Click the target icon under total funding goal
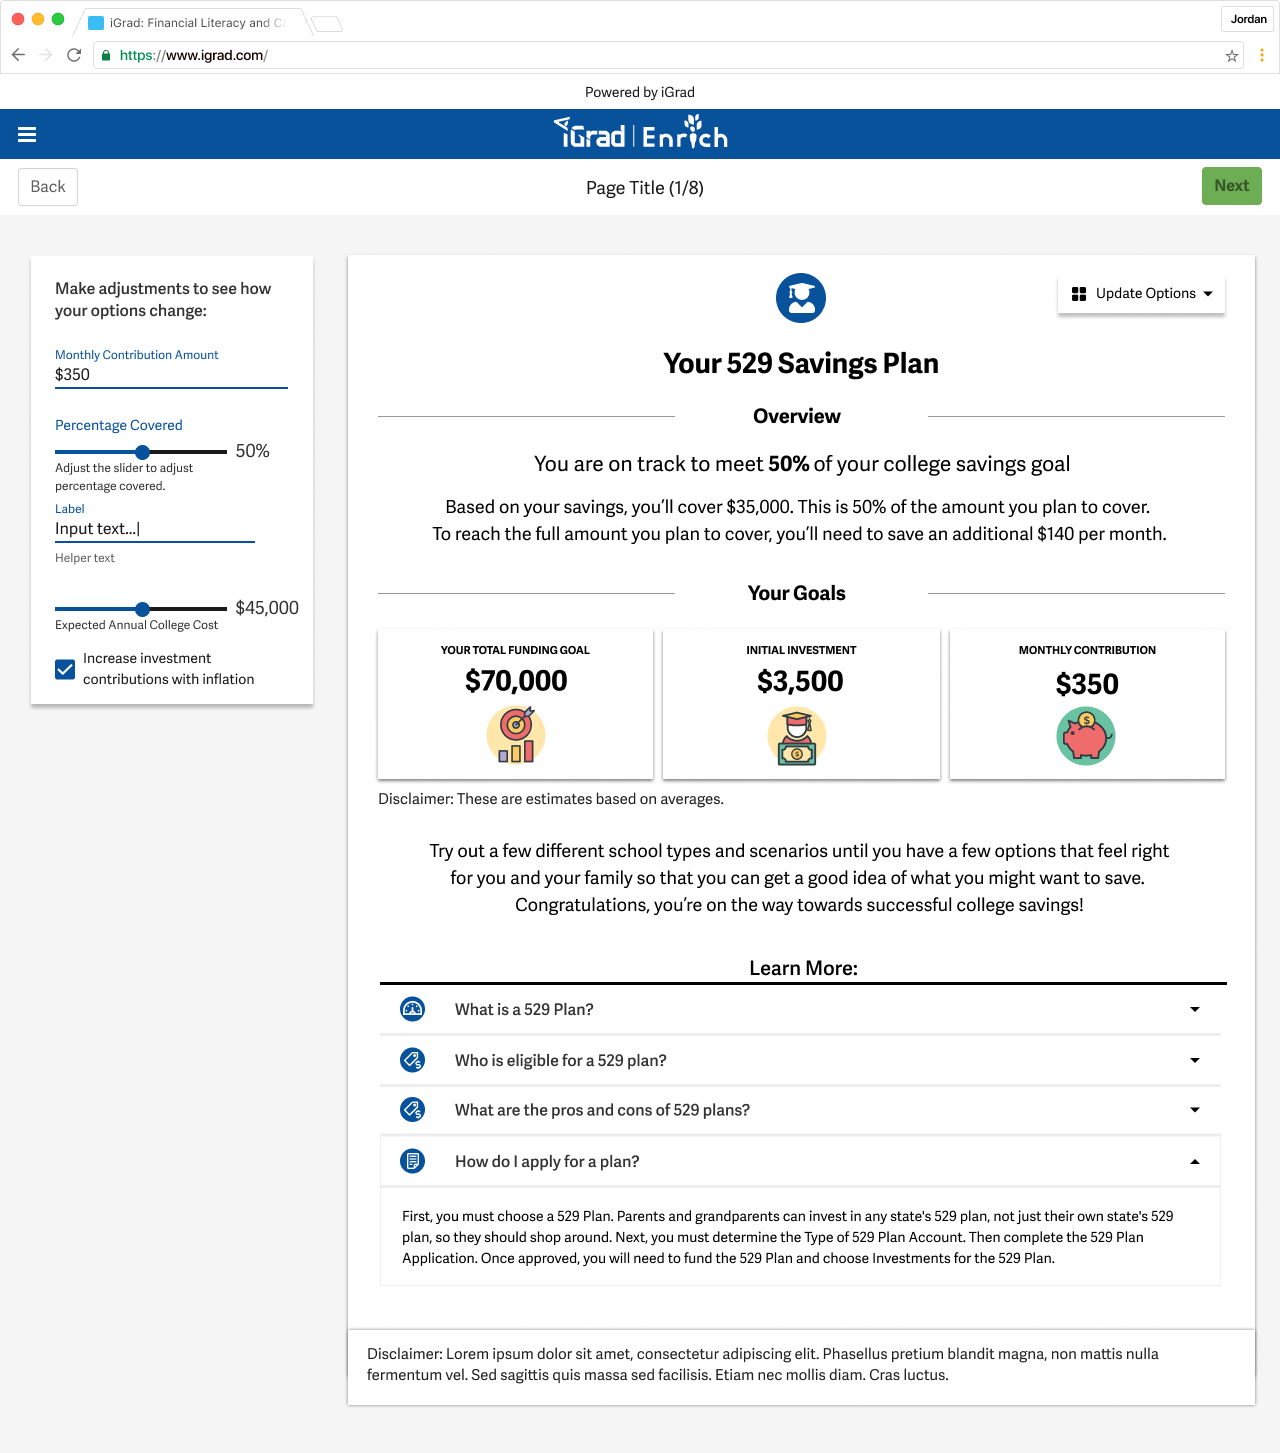 516,735
